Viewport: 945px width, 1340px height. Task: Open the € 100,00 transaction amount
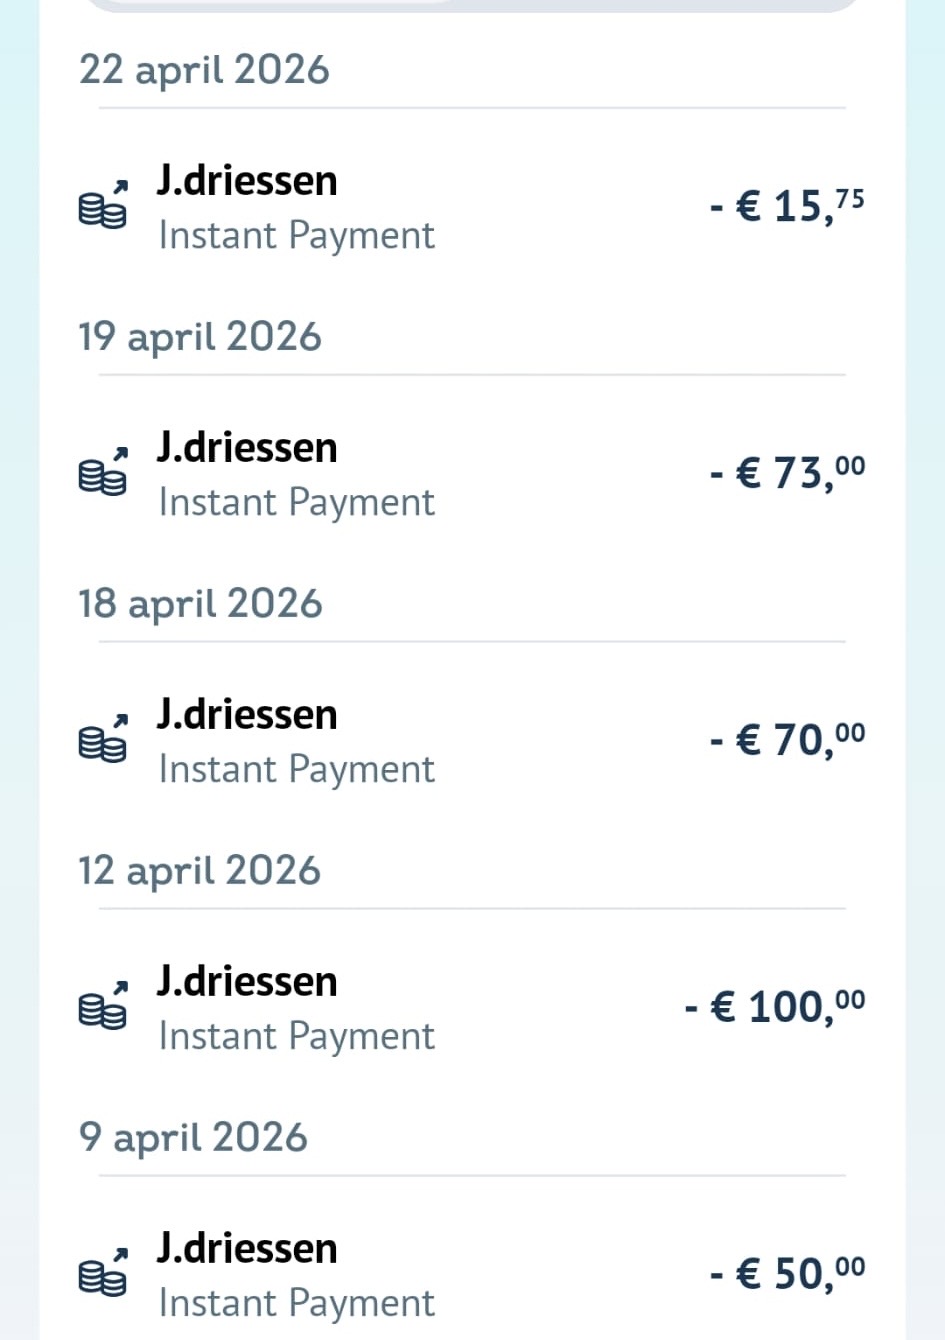coord(775,1007)
